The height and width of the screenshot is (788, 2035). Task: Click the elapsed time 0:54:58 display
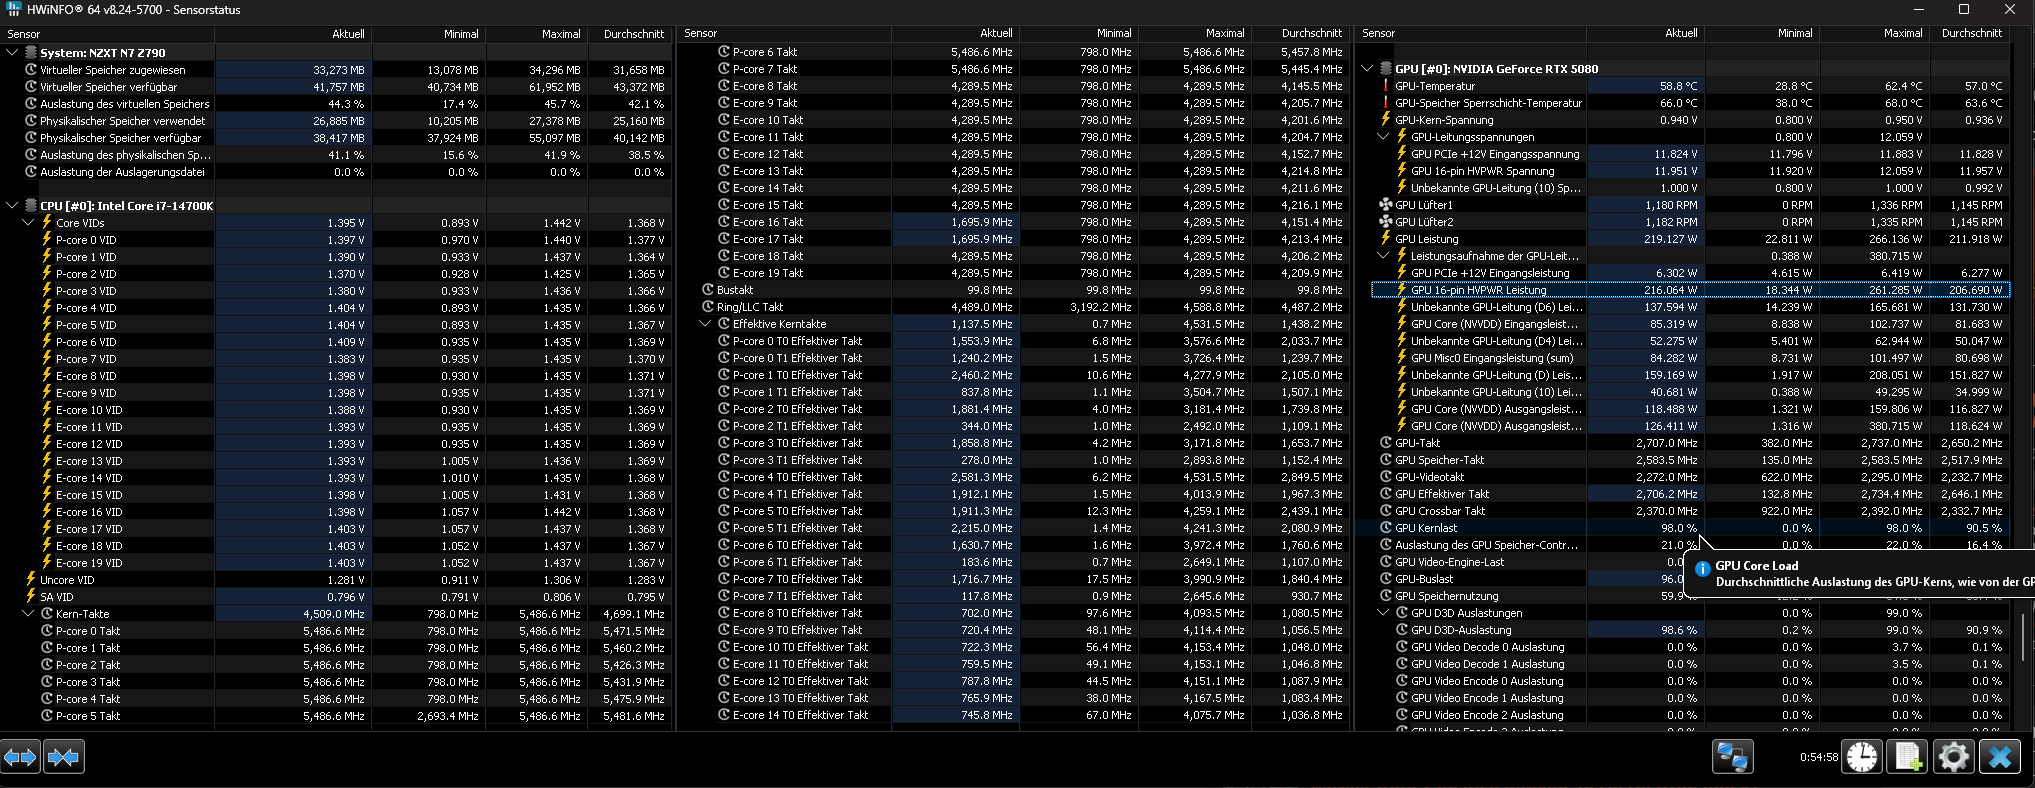[x=1819, y=757]
